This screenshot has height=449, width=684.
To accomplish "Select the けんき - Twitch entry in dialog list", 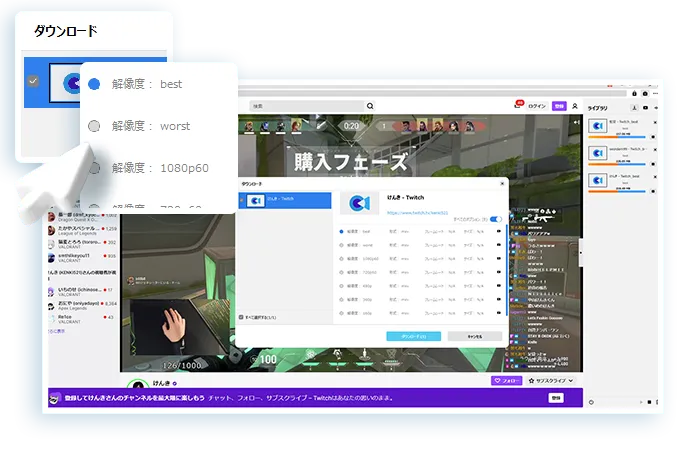I will 285,200.
